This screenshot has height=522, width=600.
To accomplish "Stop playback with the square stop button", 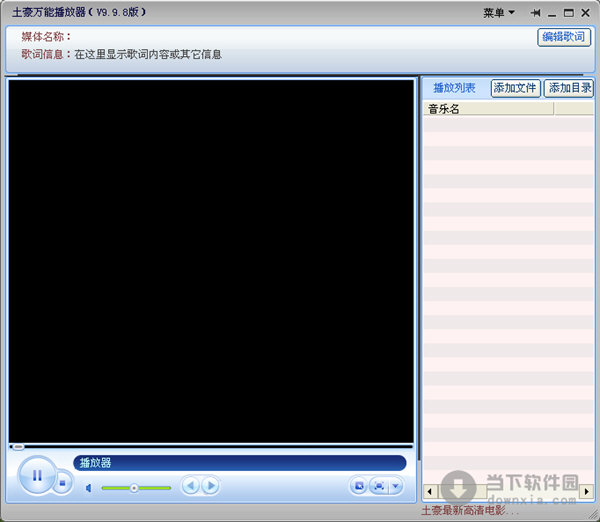I will click(62, 485).
